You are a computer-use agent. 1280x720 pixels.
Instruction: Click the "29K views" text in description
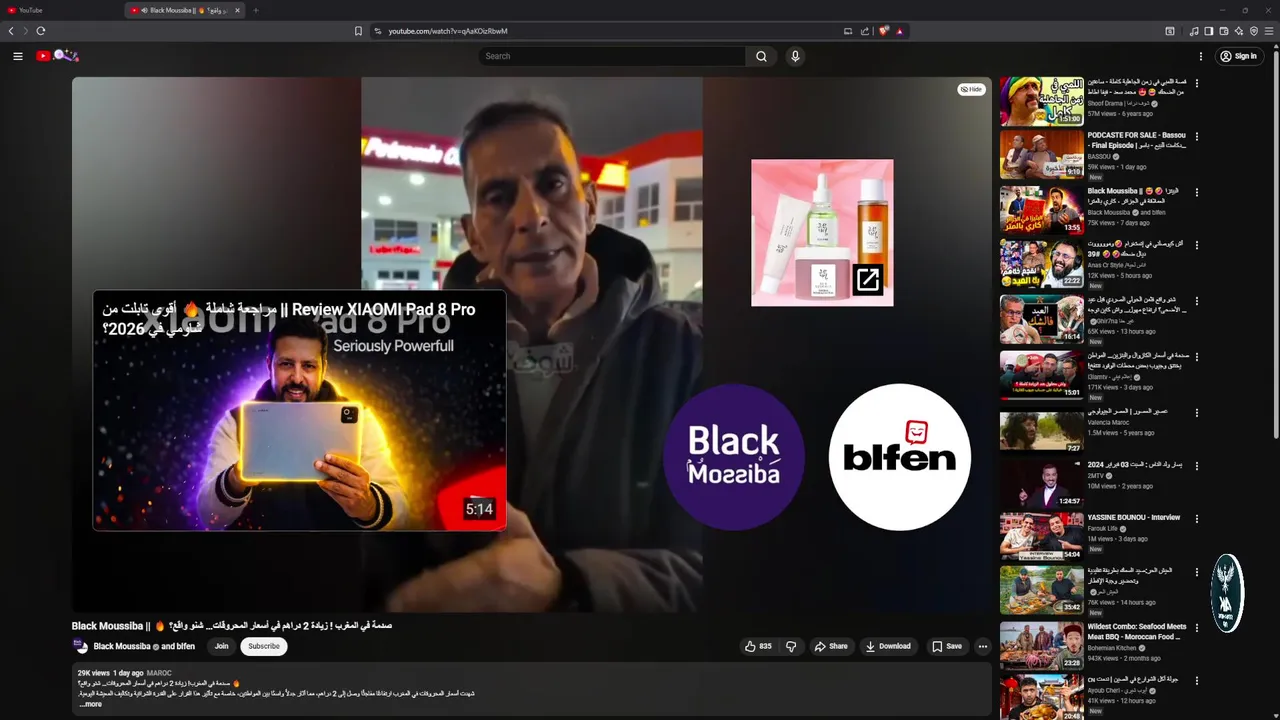click(x=94, y=673)
